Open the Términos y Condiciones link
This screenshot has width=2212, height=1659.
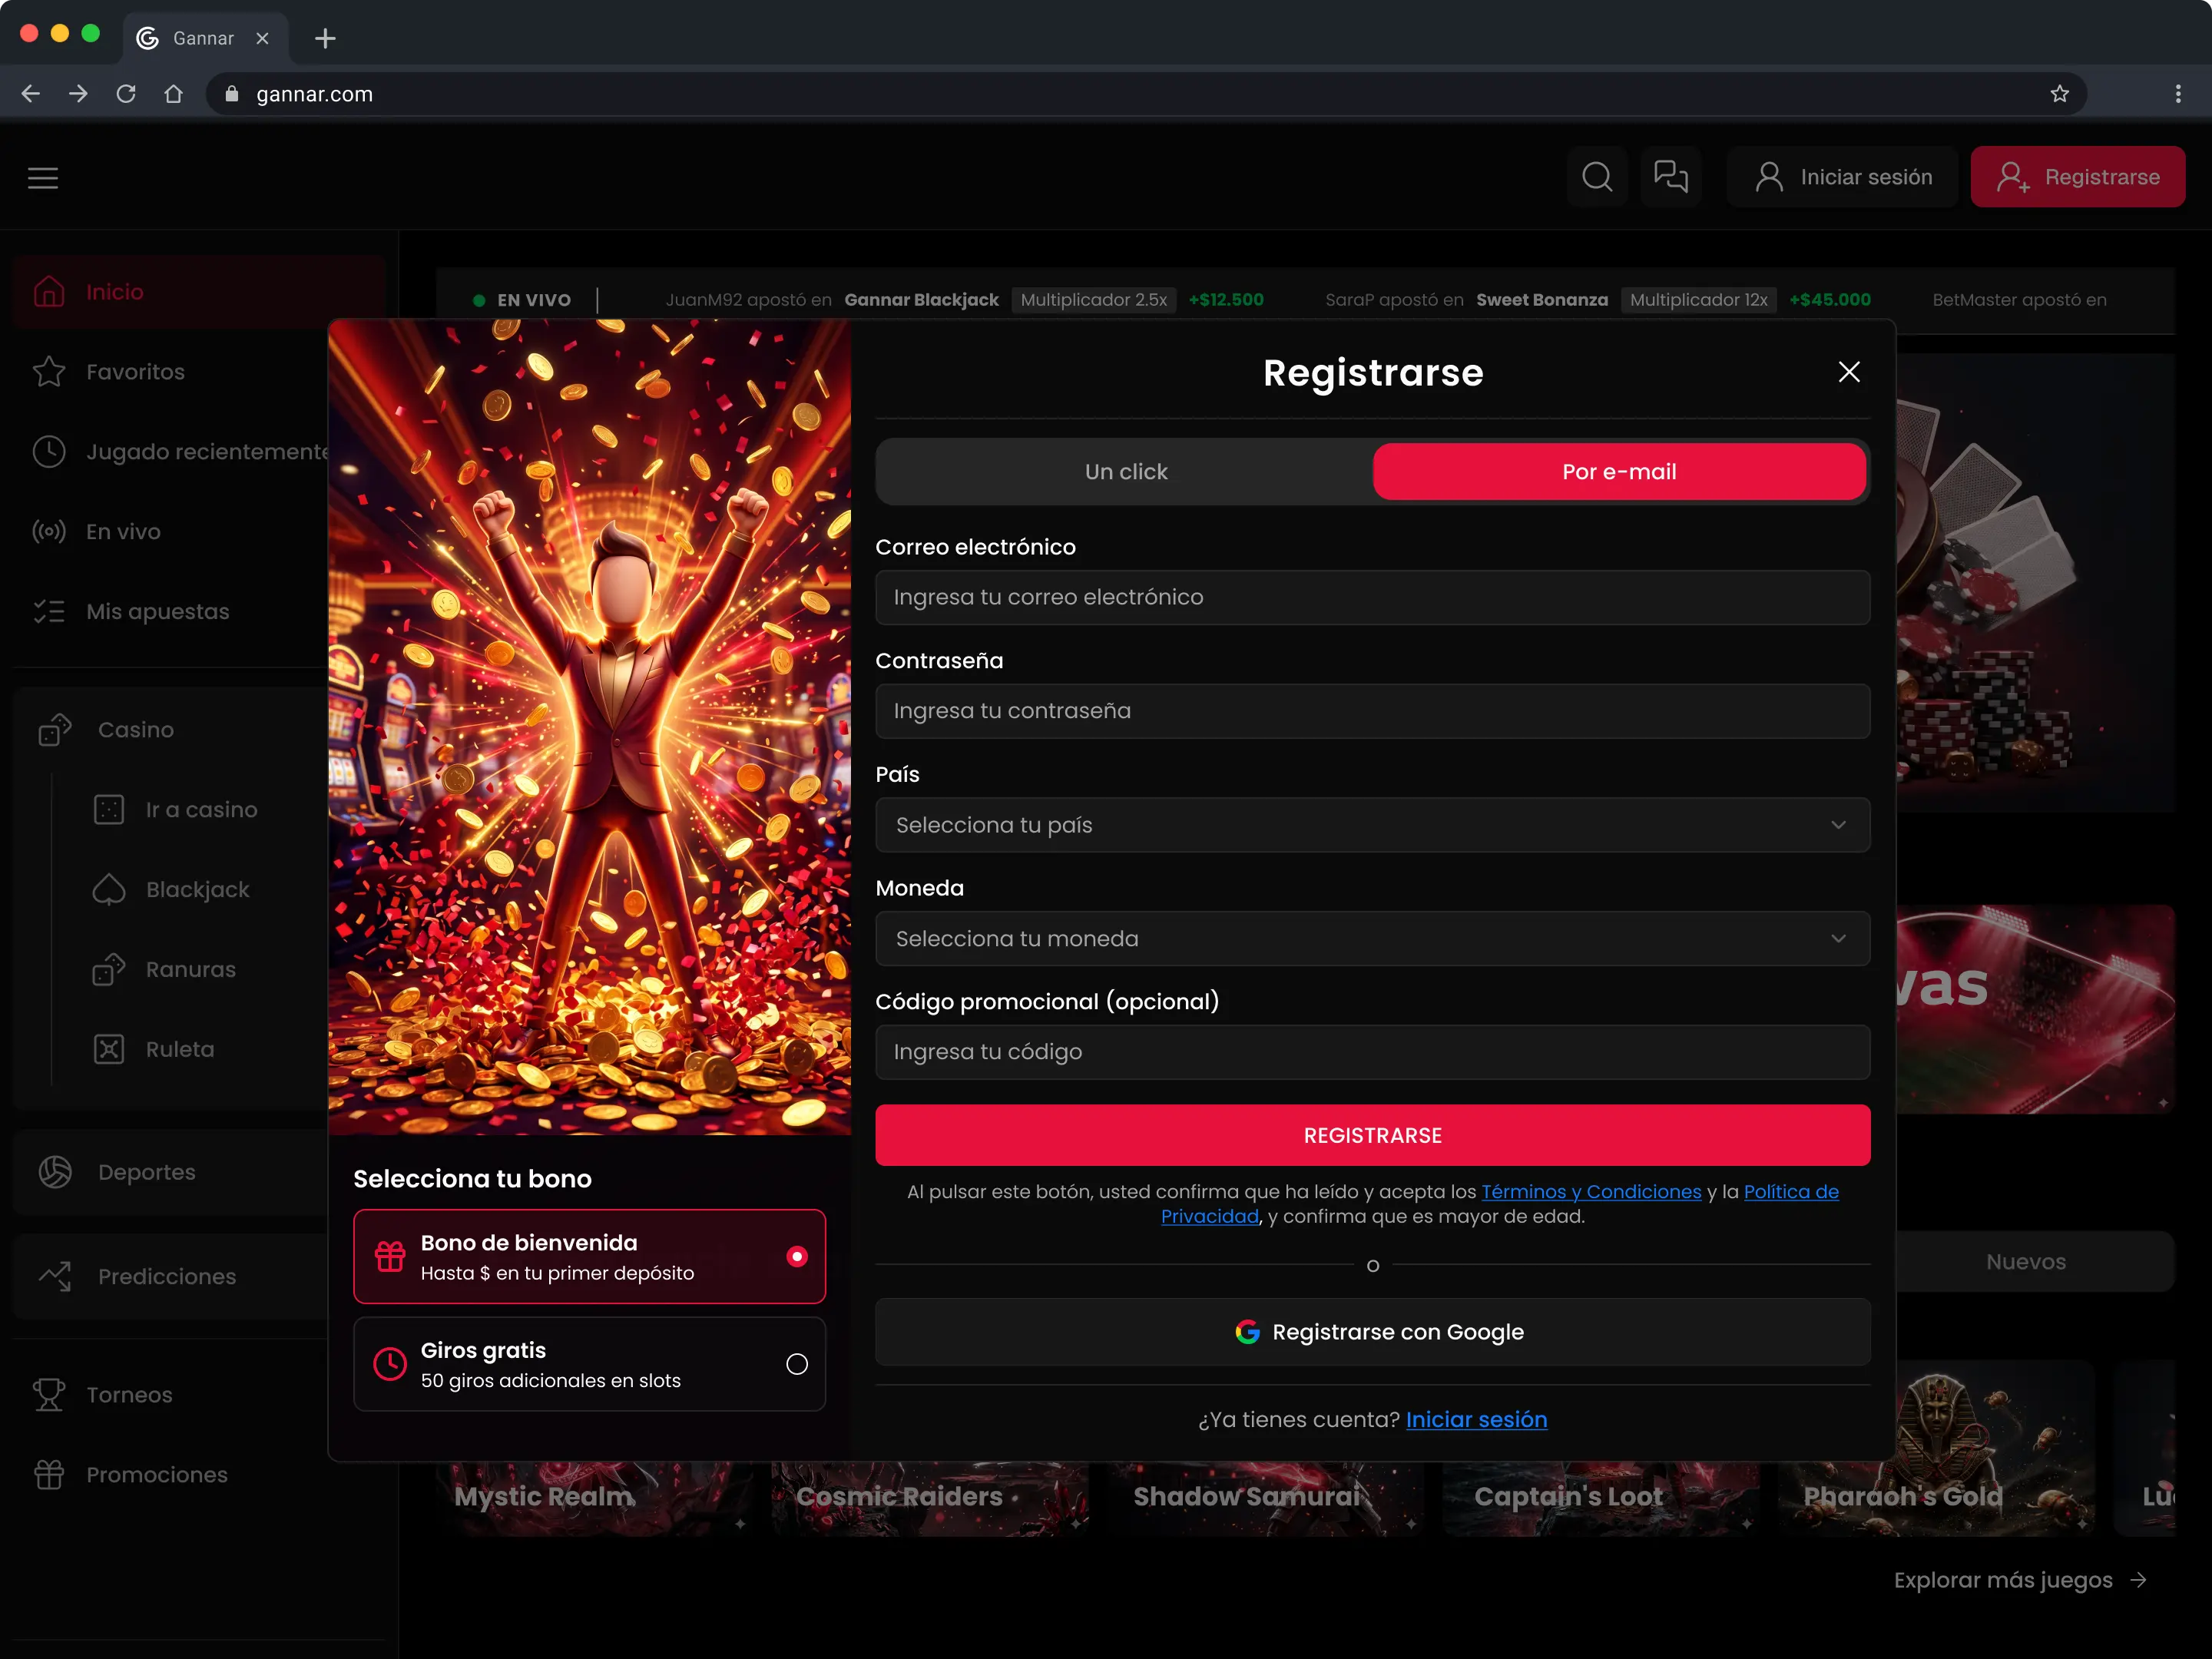pos(1590,1192)
